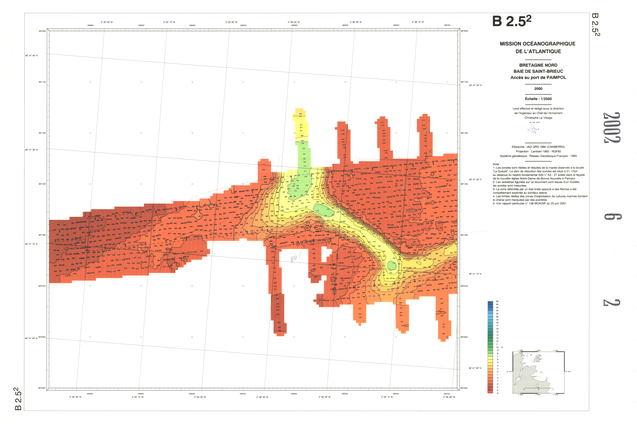
Task: Click the year 2000 under the title
Action: (x=517, y=89)
